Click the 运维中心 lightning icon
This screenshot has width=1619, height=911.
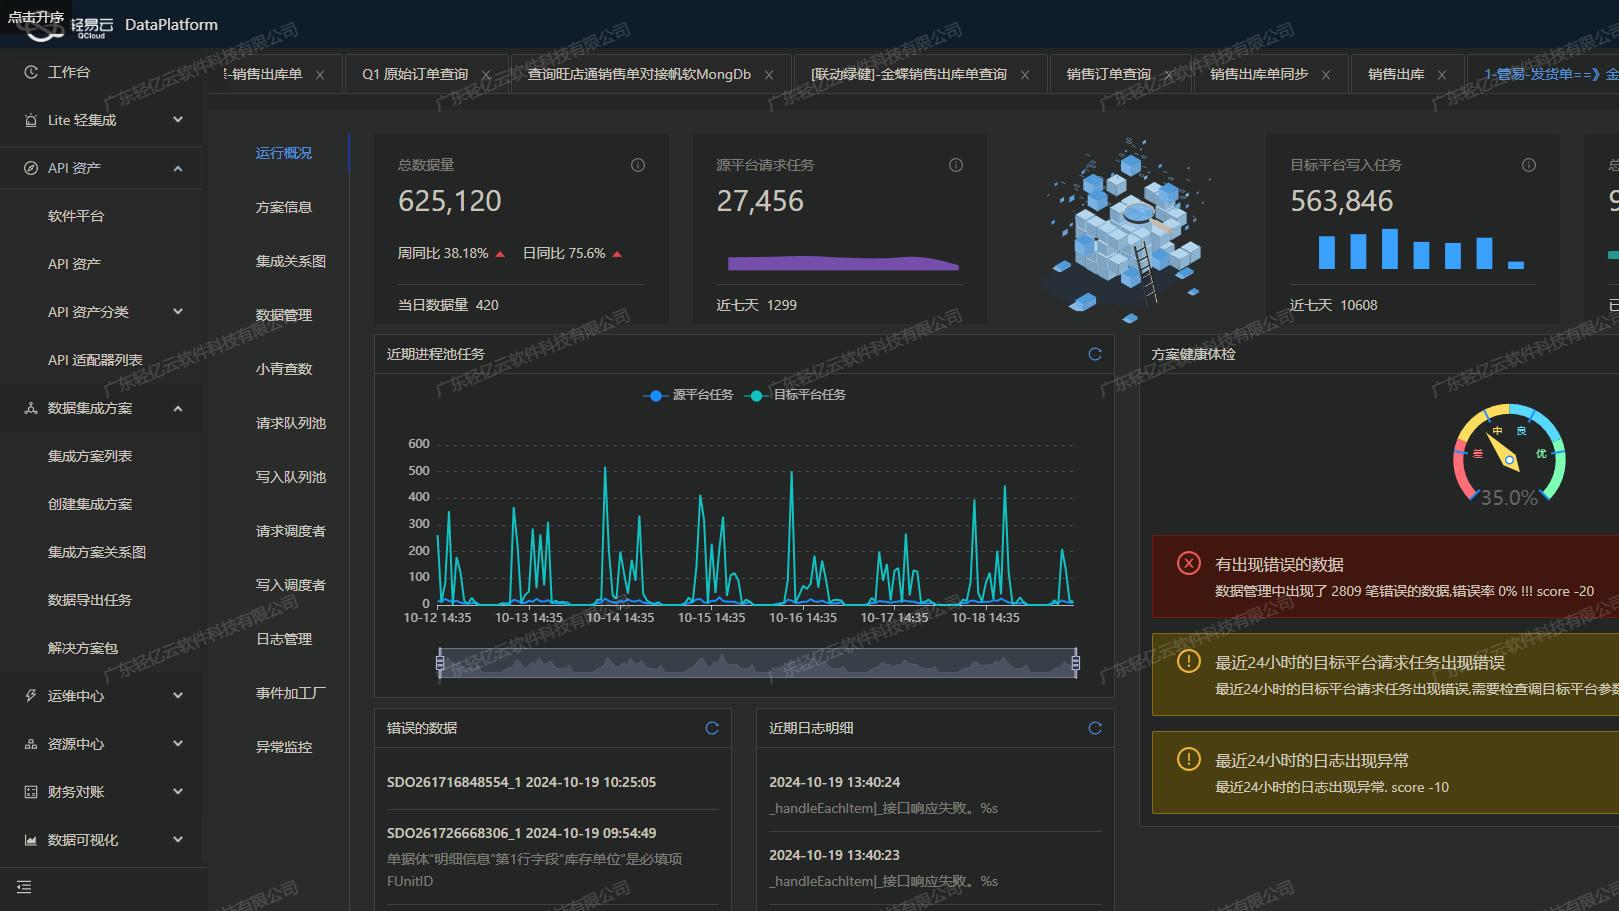coord(31,696)
